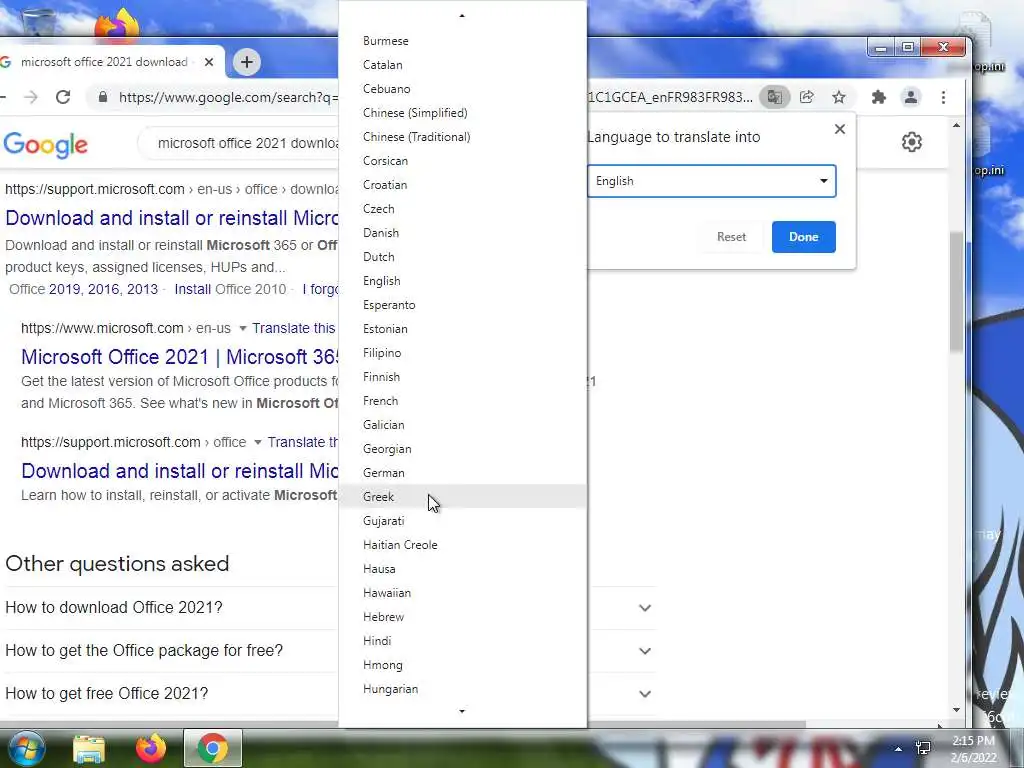Open the Windows Start button

click(25, 748)
